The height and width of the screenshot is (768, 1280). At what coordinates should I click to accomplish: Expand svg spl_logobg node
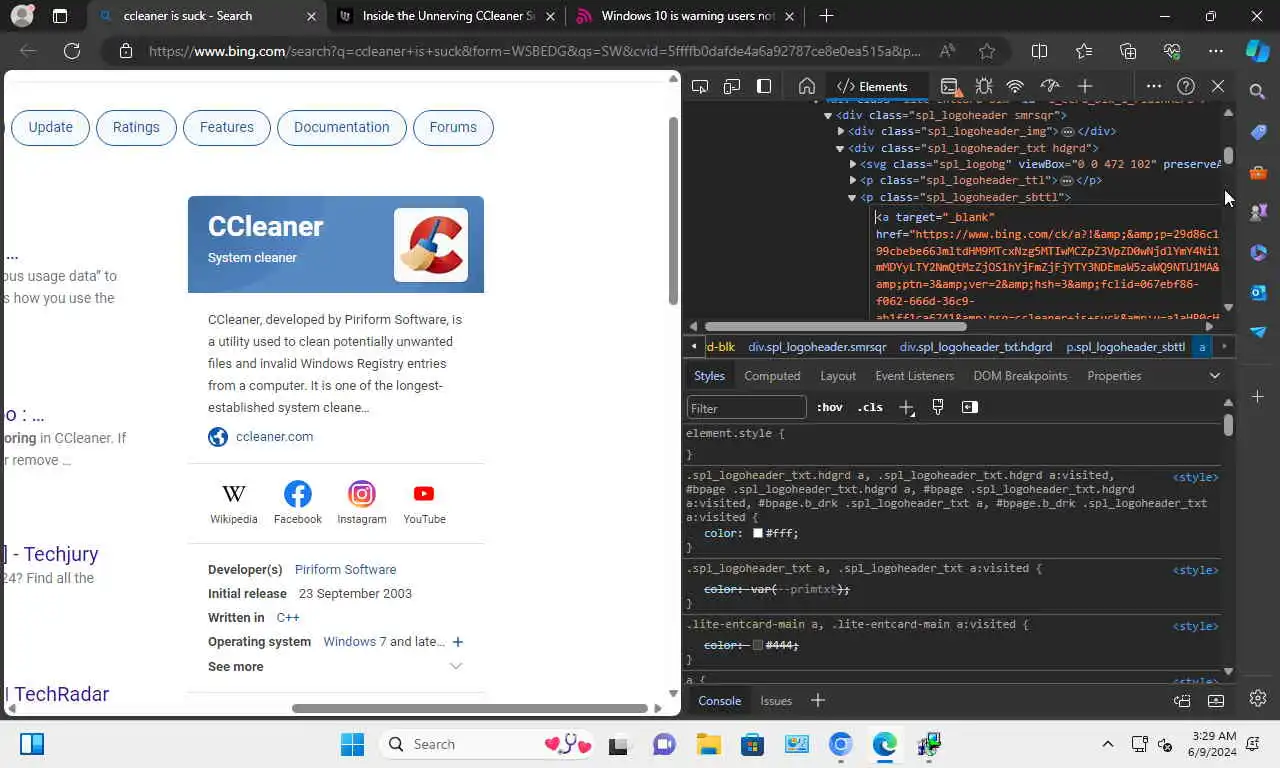click(x=853, y=164)
